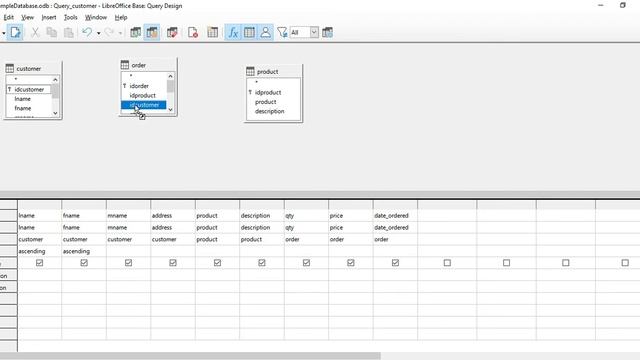Click the empty Field cell after date_ordered
The width and height of the screenshot is (640, 360).
coord(447,216)
